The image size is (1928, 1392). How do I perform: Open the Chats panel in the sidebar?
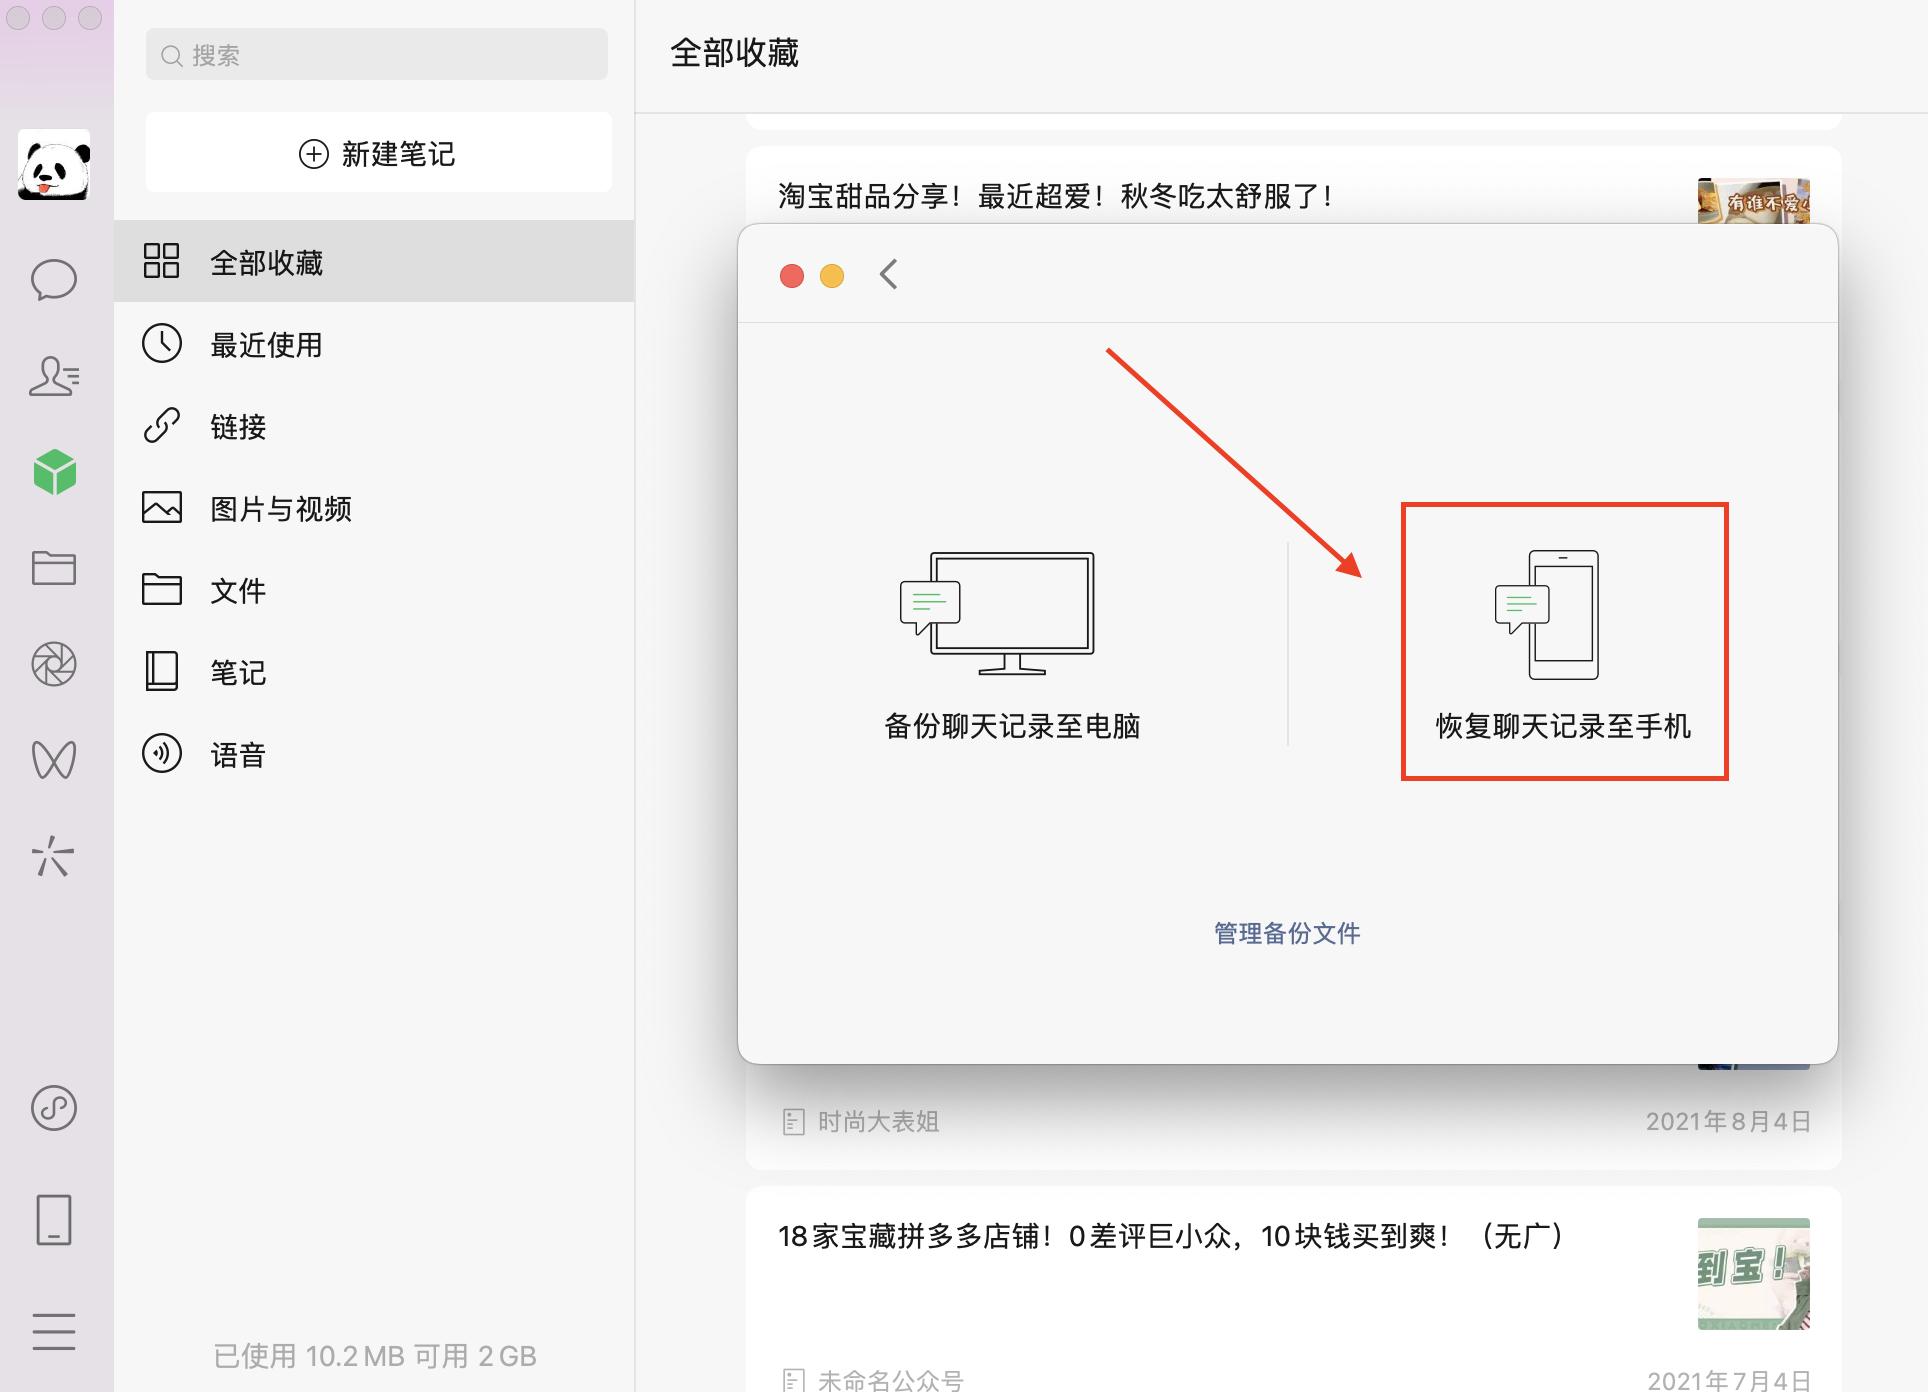pos(55,280)
